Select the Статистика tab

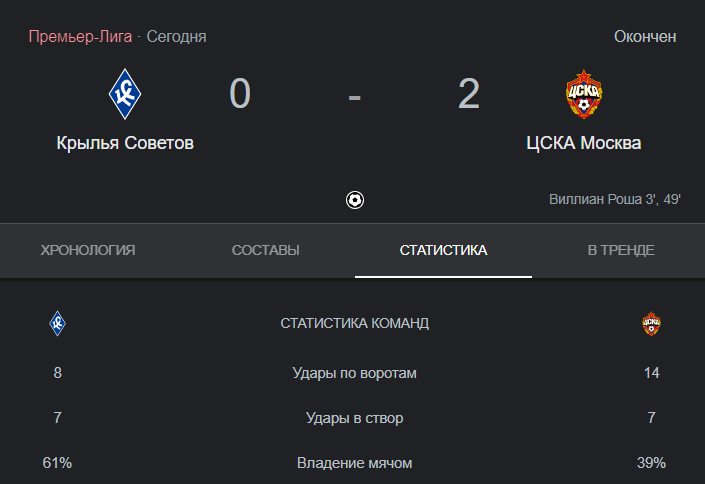(x=443, y=250)
